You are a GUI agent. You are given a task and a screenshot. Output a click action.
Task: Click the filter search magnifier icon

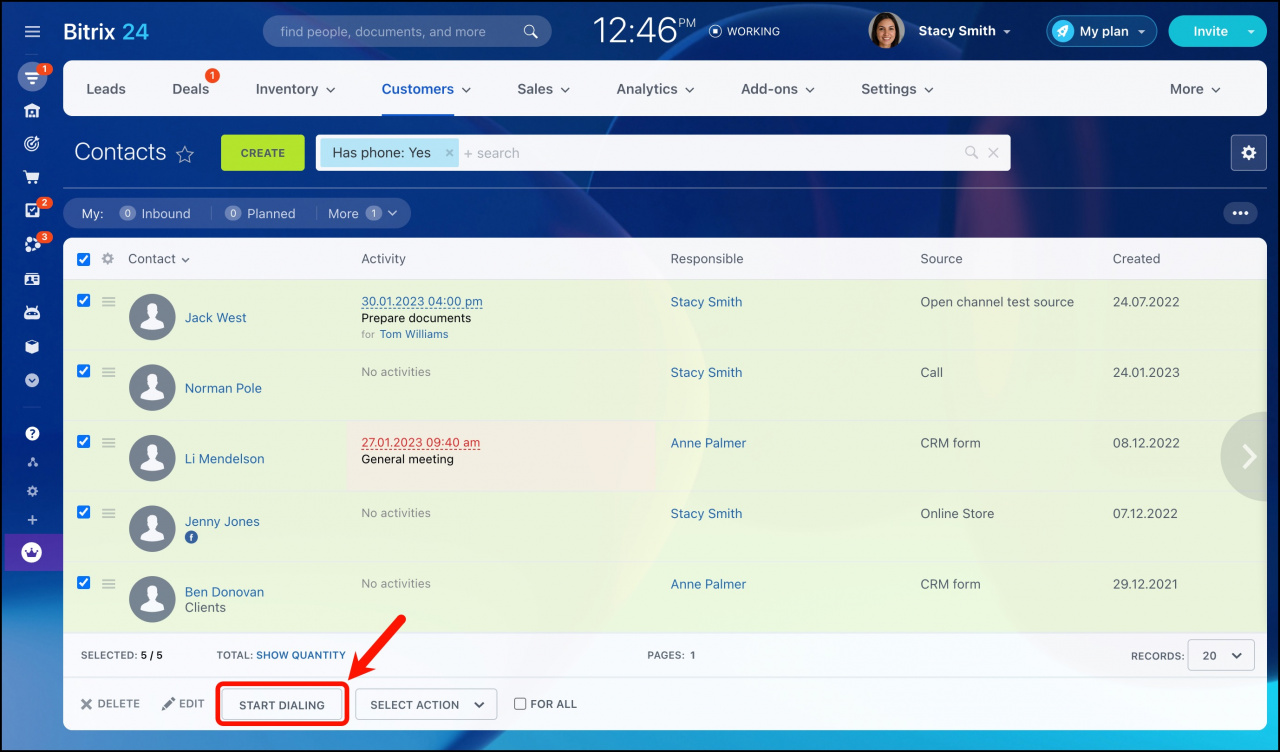coord(971,153)
